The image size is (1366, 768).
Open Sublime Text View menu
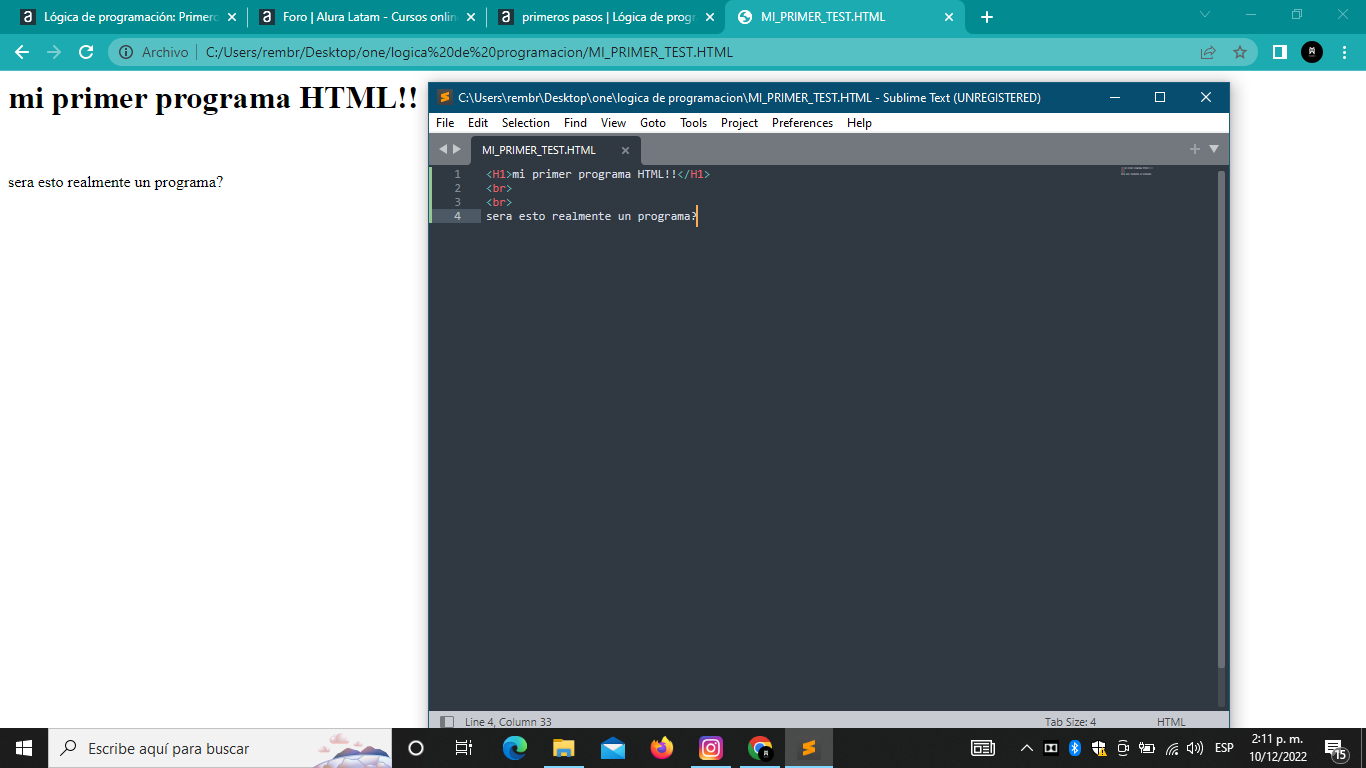click(x=613, y=123)
